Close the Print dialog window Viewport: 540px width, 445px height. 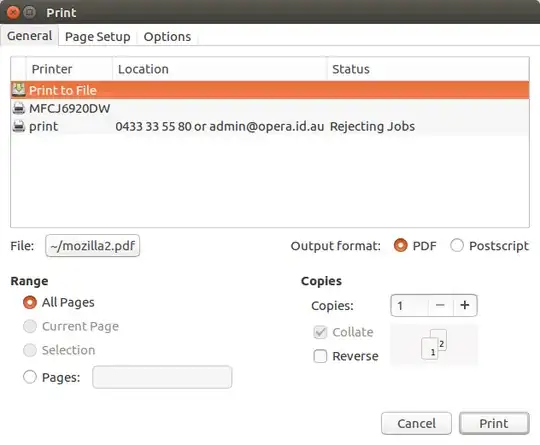pyautogui.click(x=13, y=12)
